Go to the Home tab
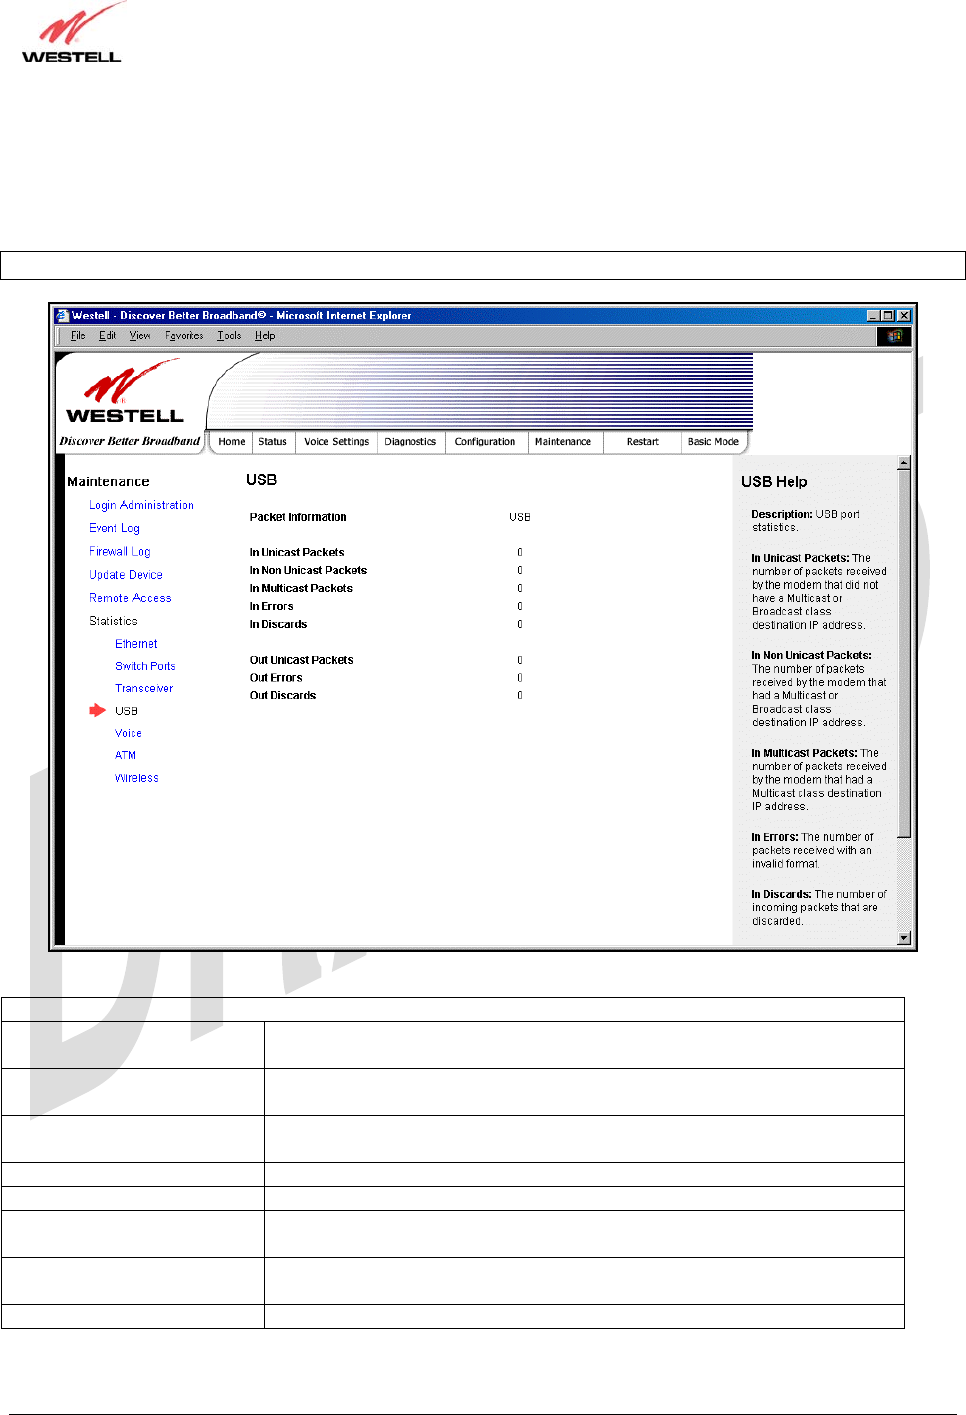Image resolution: width=966 pixels, height=1415 pixels. tap(232, 442)
